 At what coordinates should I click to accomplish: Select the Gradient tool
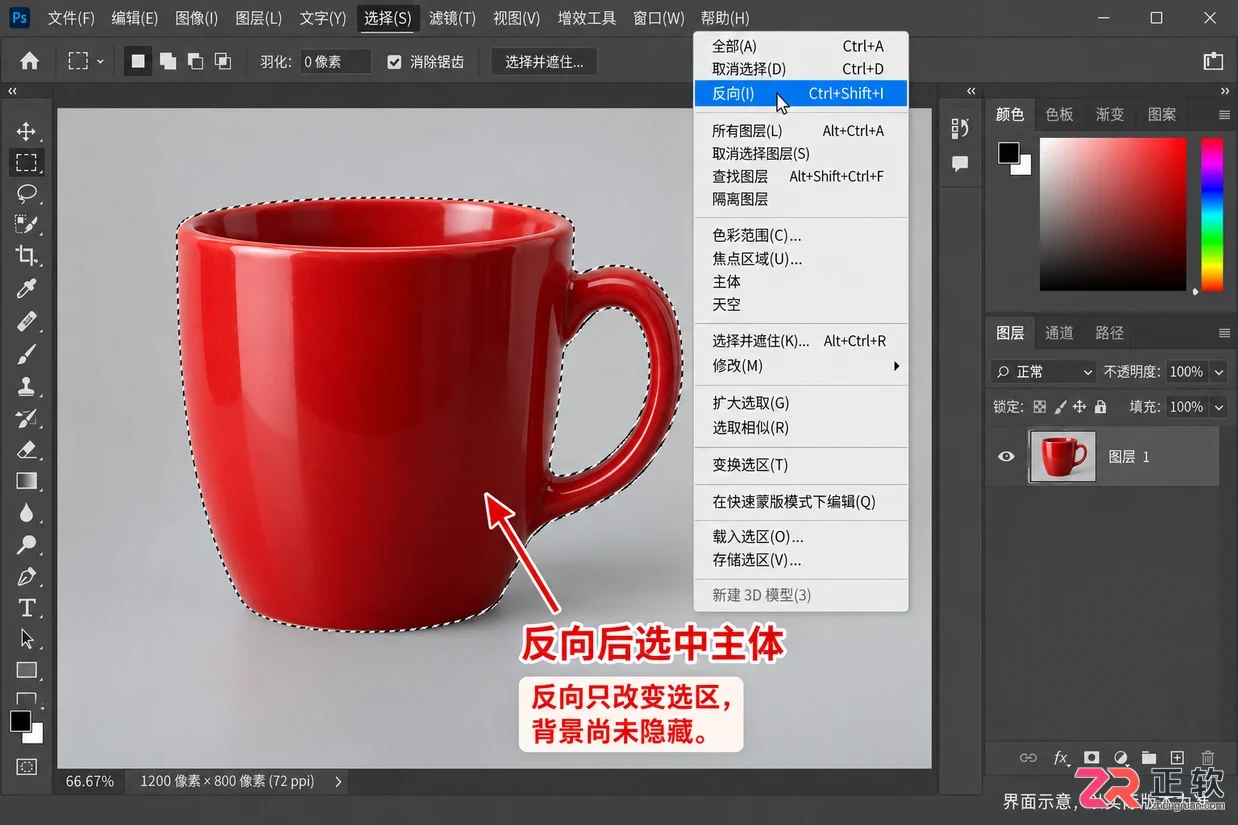(27, 481)
